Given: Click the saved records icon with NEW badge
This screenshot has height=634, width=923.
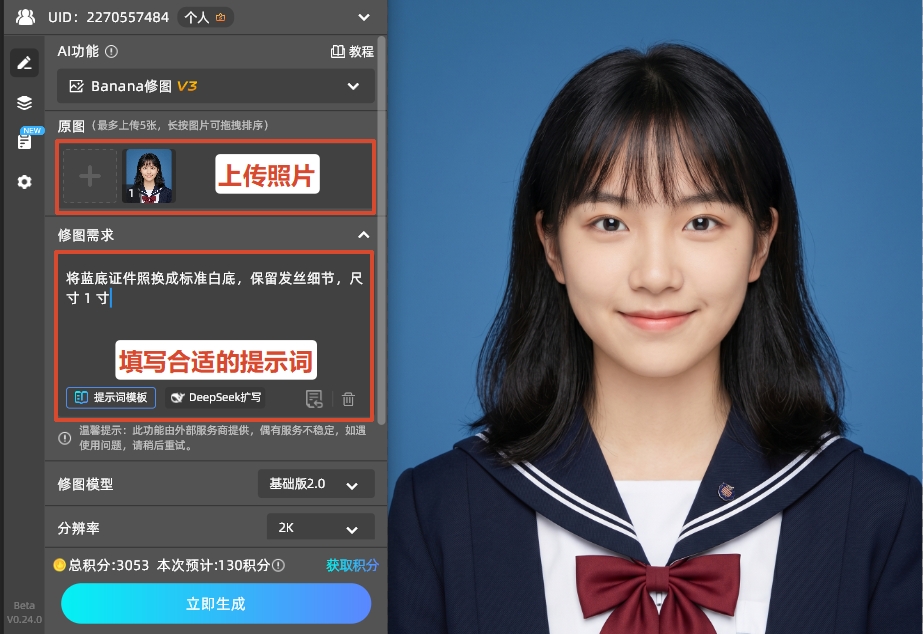Looking at the screenshot, I should (x=24, y=142).
